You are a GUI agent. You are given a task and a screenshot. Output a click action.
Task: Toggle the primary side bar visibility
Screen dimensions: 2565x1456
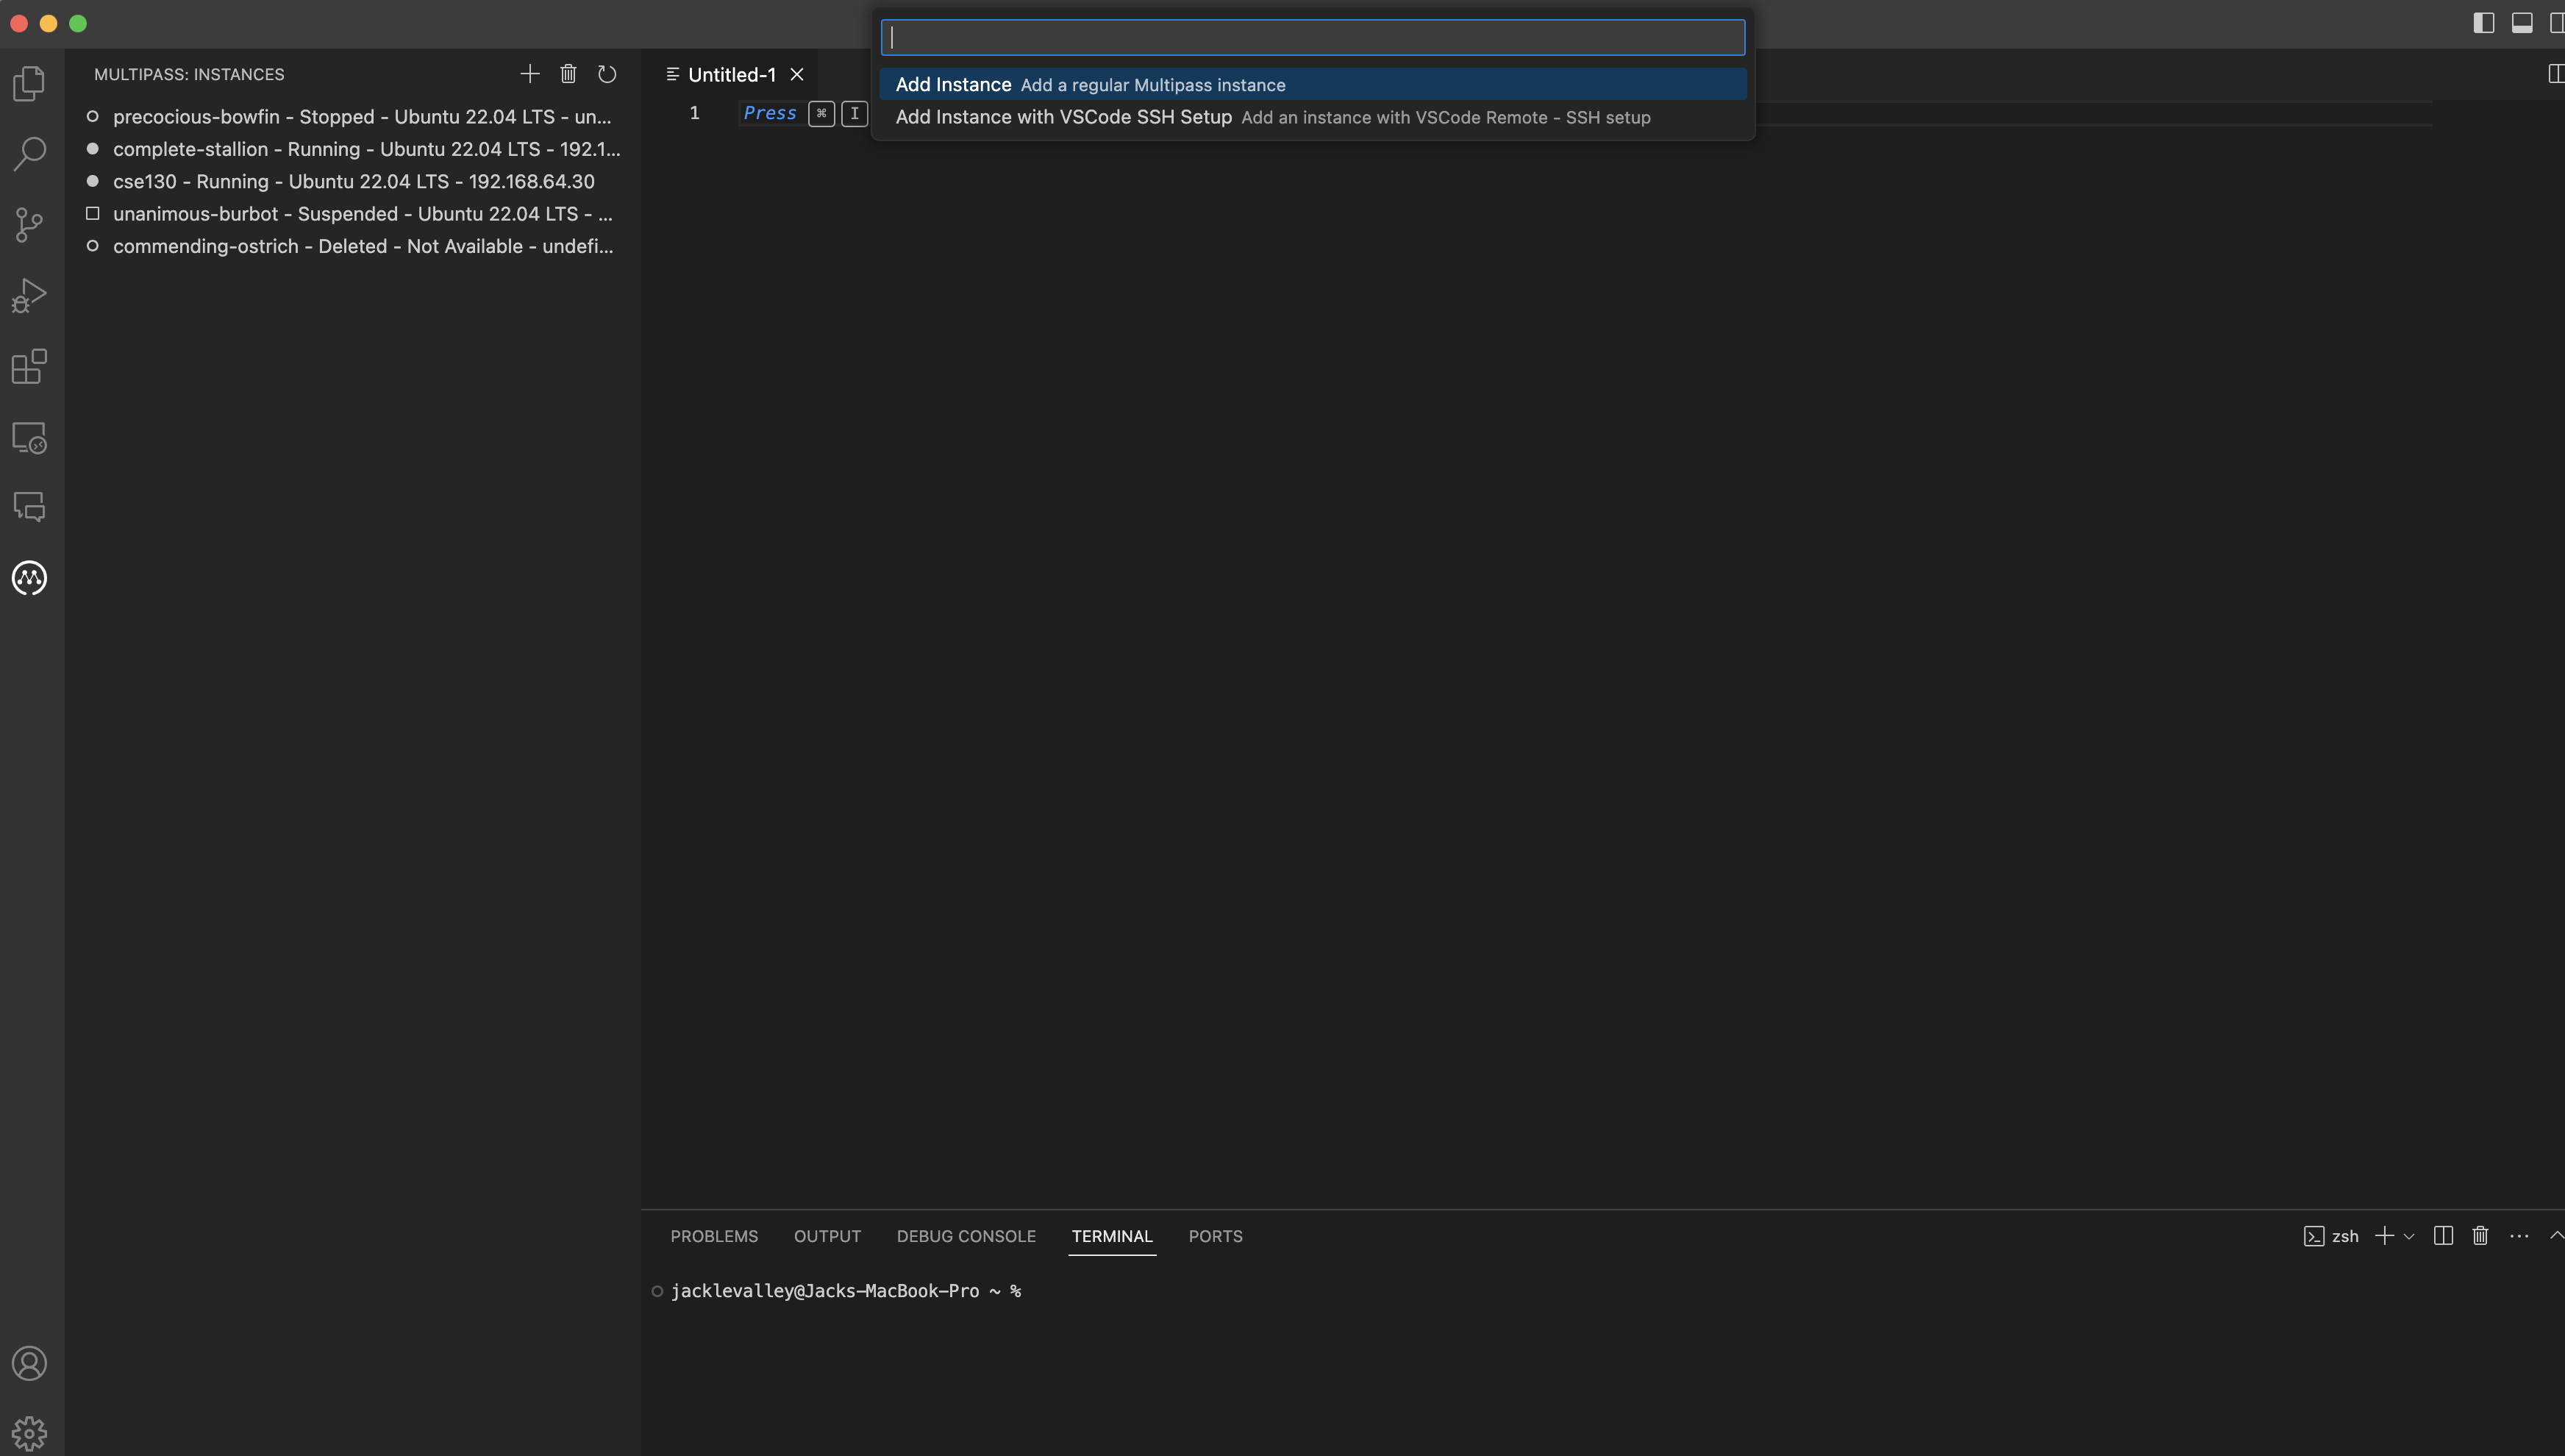2483,23
